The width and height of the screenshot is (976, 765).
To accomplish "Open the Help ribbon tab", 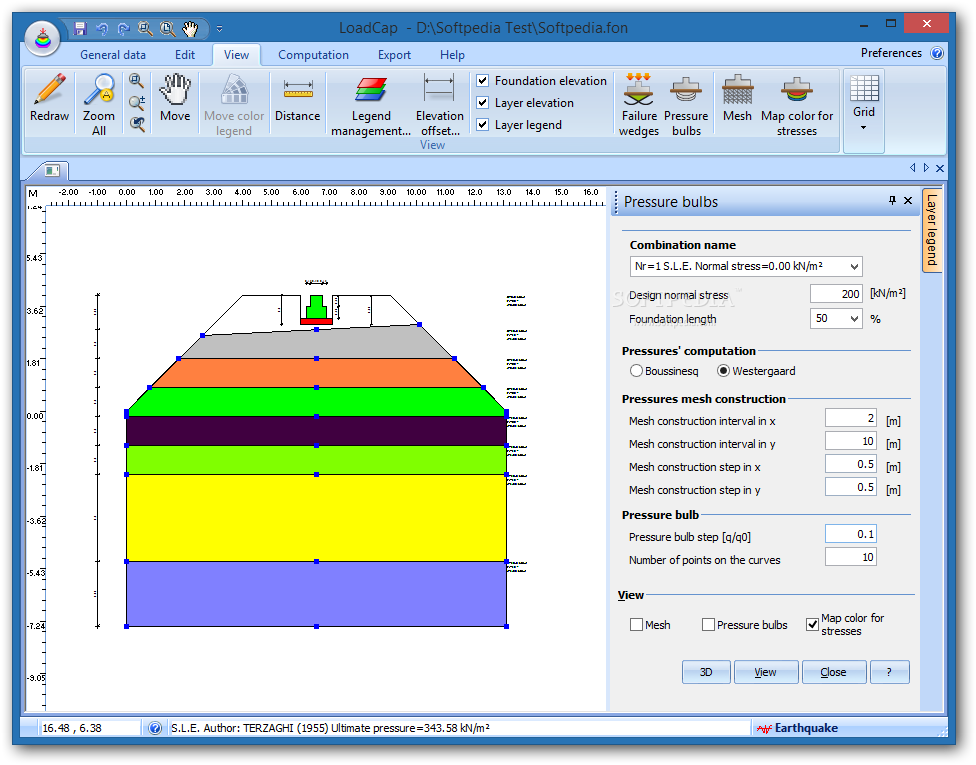I will [x=453, y=55].
